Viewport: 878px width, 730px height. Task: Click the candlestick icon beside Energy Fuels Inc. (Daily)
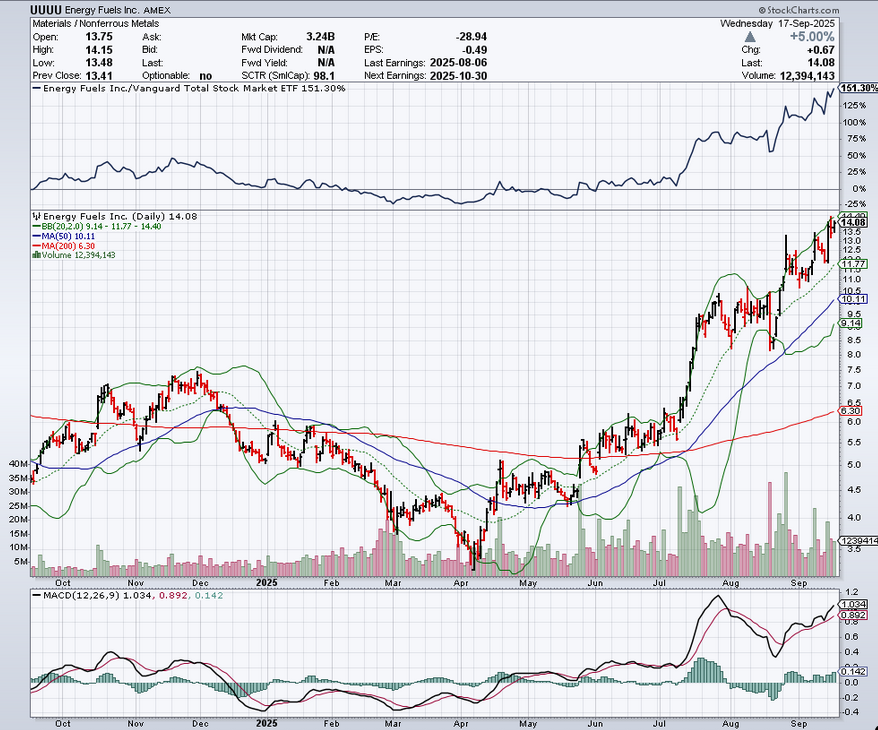[36, 215]
